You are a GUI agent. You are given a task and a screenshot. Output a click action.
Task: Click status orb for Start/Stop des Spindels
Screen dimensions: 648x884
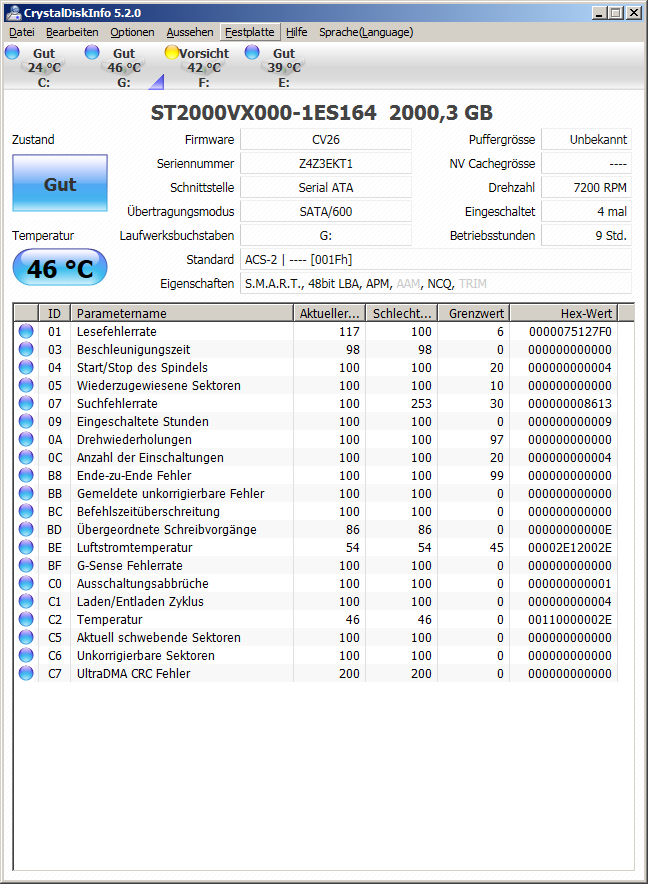tap(26, 368)
